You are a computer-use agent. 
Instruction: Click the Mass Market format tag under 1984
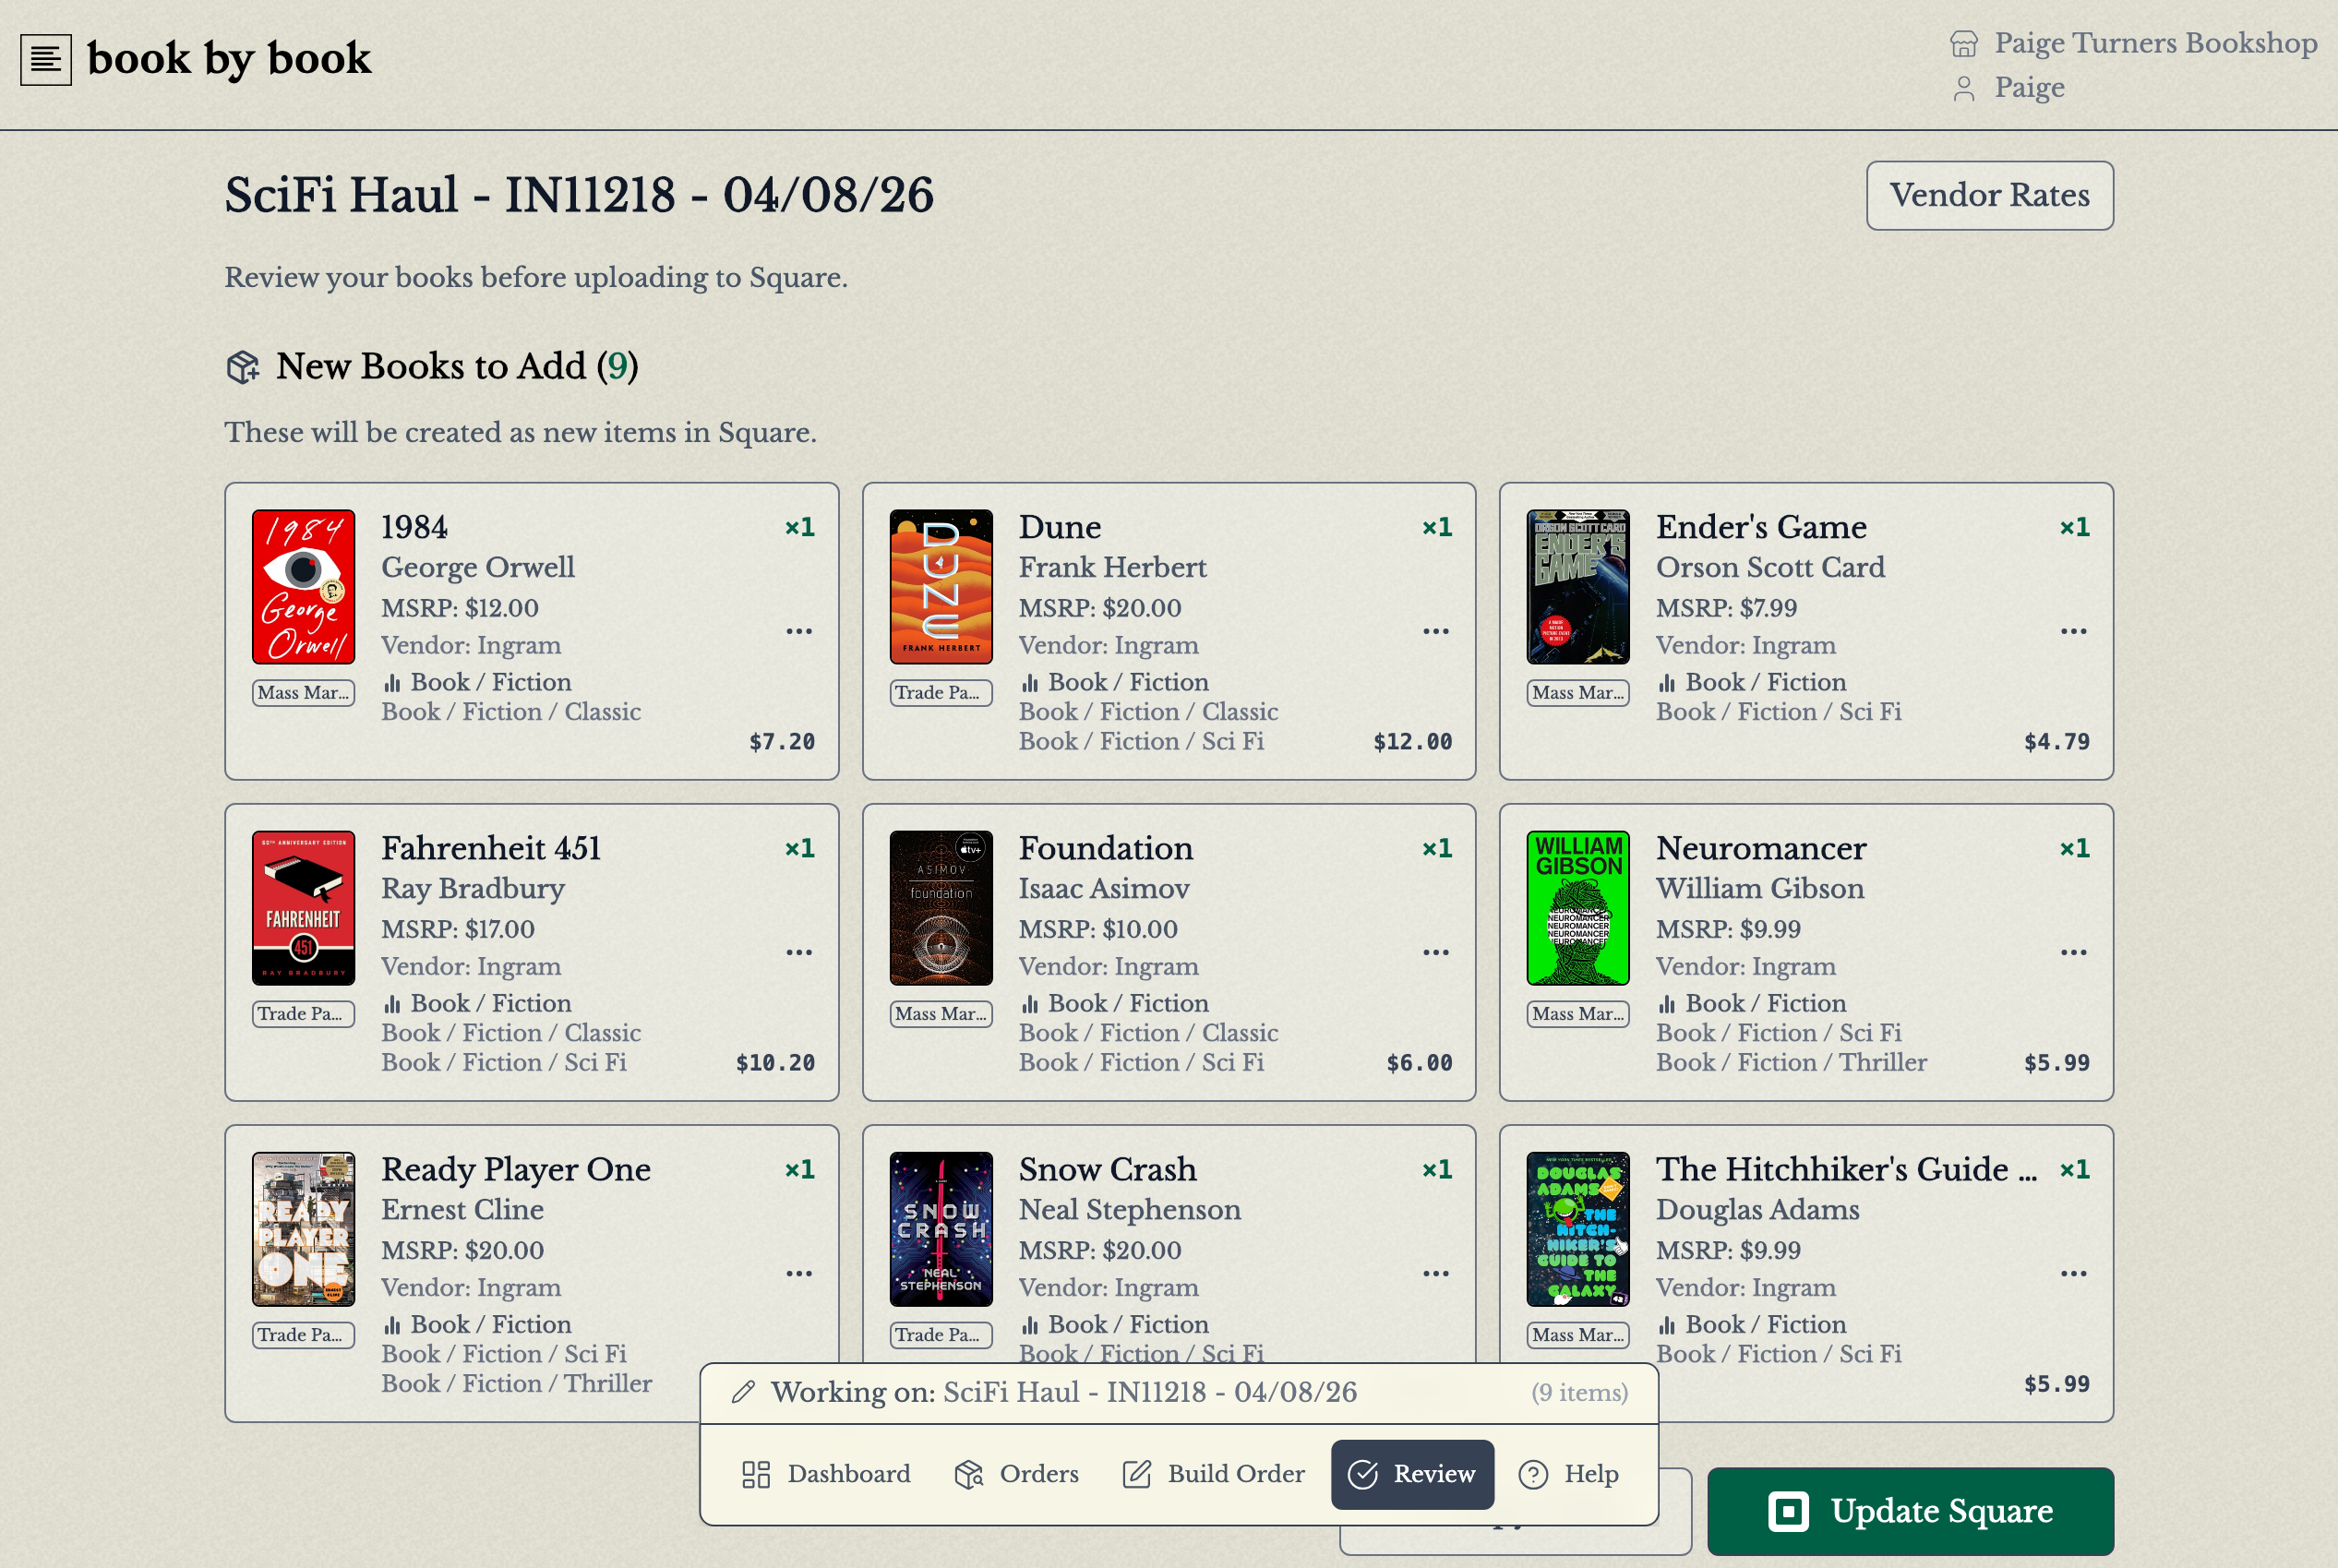pyautogui.click(x=303, y=693)
